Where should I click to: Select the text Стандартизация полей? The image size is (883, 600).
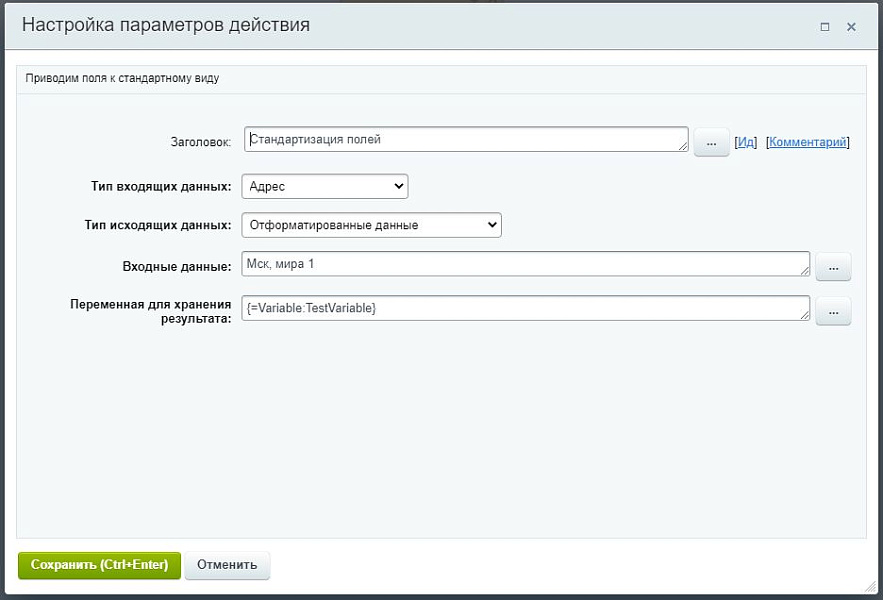tap(315, 139)
